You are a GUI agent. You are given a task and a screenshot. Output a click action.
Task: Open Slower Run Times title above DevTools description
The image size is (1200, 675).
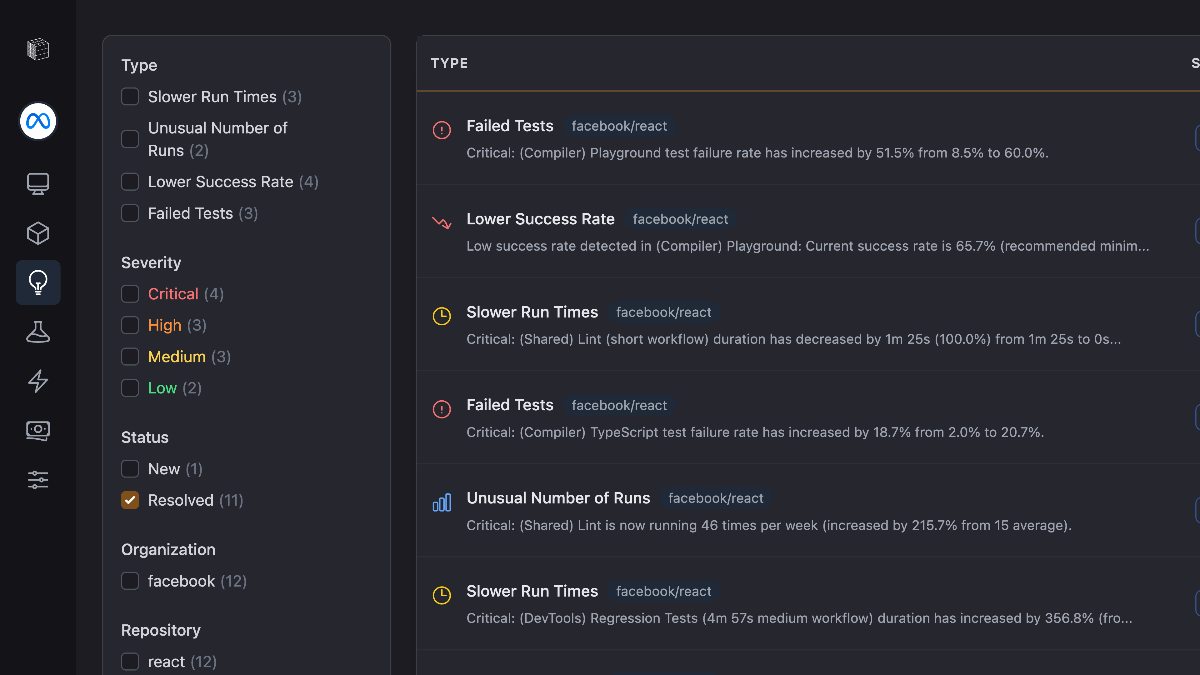(532, 591)
